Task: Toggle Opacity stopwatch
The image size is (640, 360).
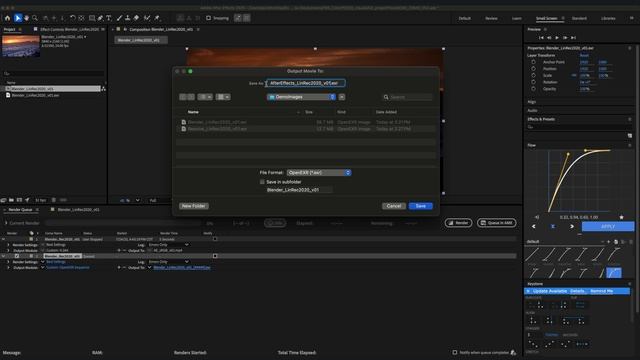Action: point(533,89)
